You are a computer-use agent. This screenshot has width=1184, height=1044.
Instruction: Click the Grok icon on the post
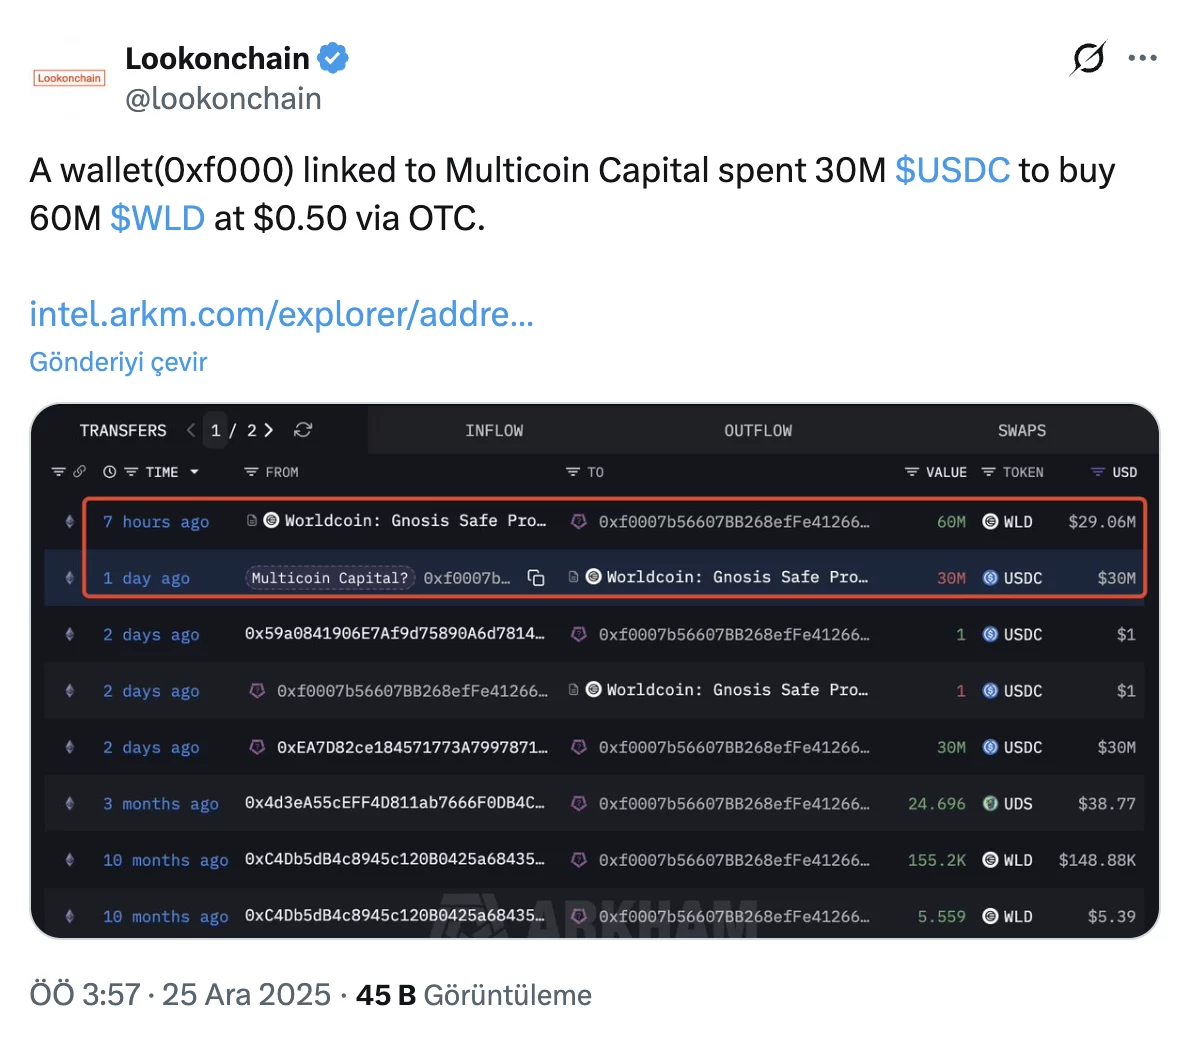click(1087, 58)
